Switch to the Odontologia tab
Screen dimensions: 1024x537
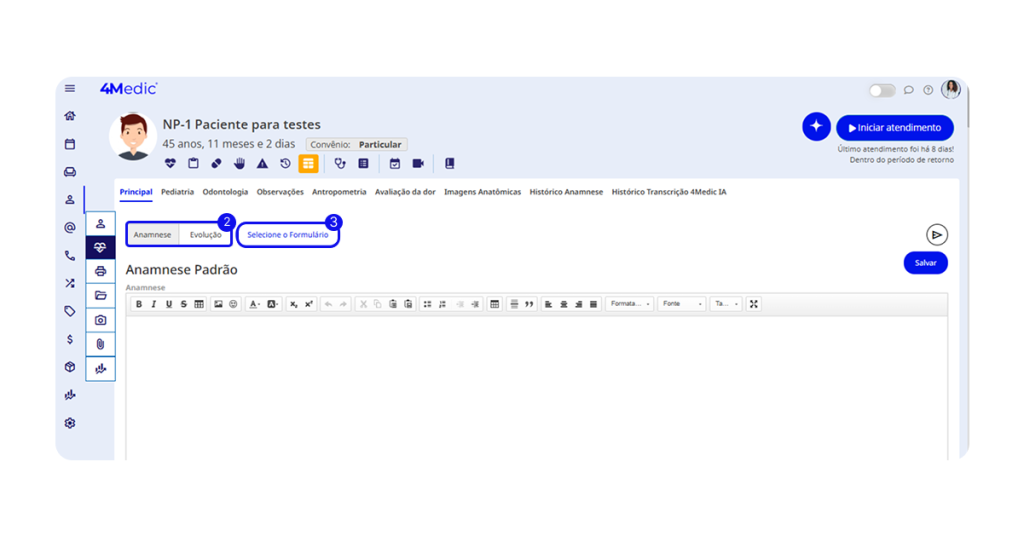click(225, 192)
